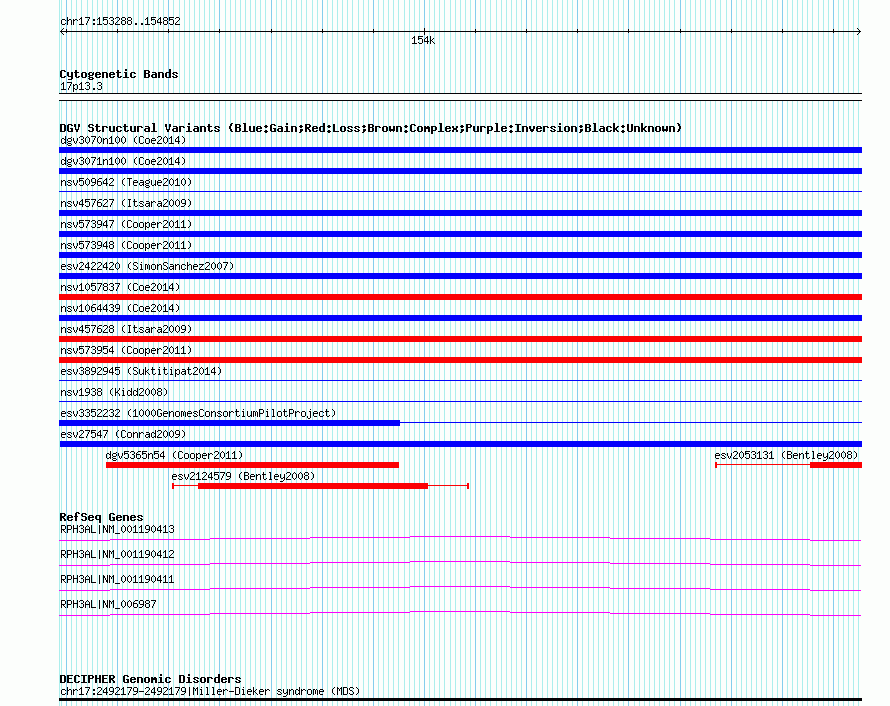Select nsv1057837 (Coe2014) label
This screenshot has height=706, width=890.
coord(120,287)
